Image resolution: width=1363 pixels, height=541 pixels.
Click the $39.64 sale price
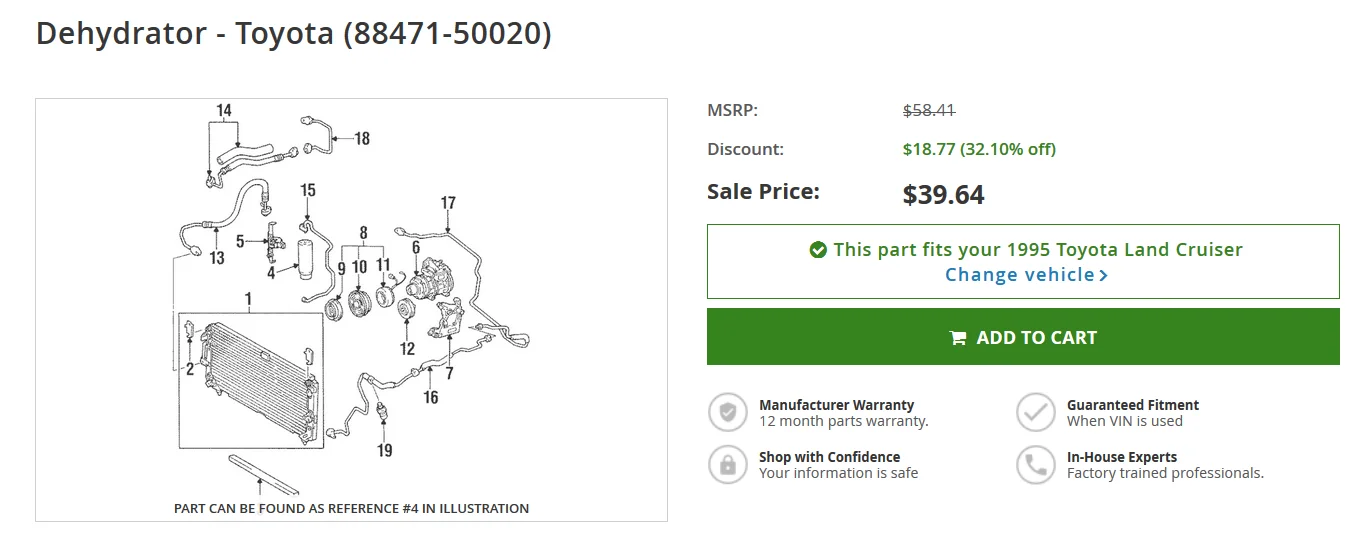pos(943,194)
